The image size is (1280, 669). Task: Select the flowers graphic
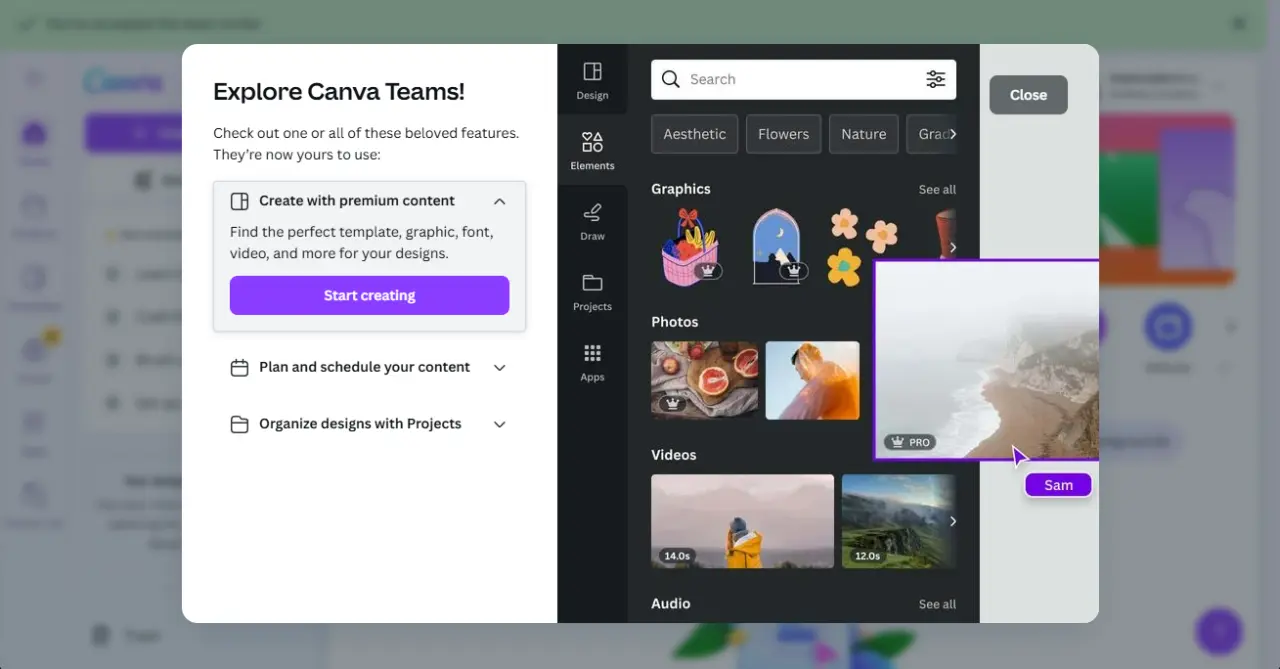coord(861,247)
